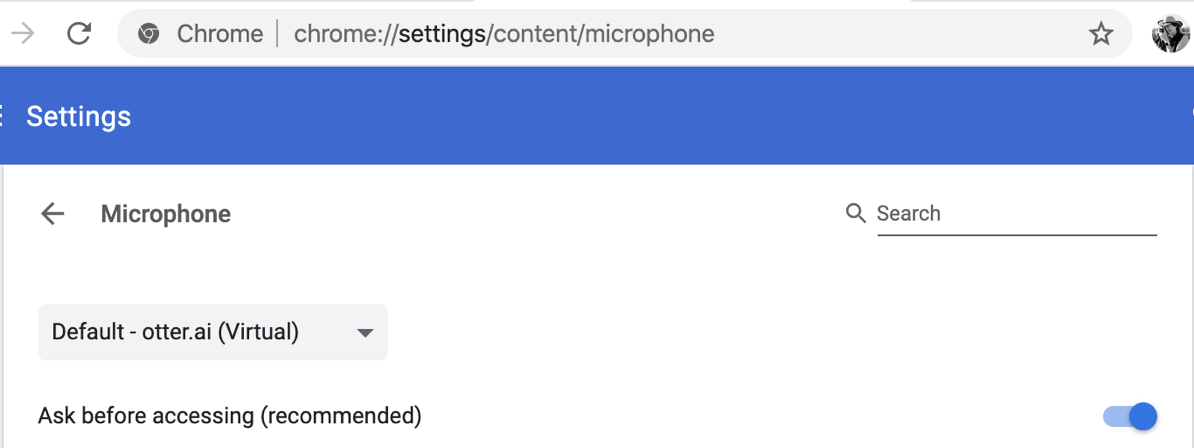The image size is (1194, 448).
Task: Click the Settings title in header
Action: click(79, 117)
